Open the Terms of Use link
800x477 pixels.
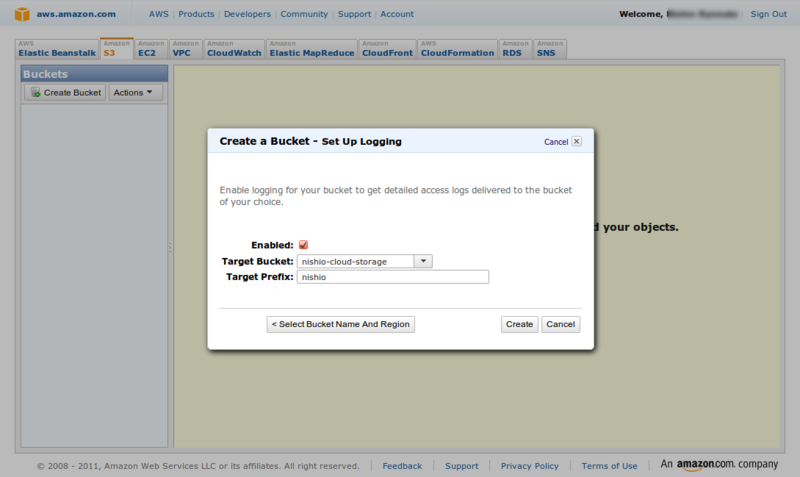coord(609,466)
